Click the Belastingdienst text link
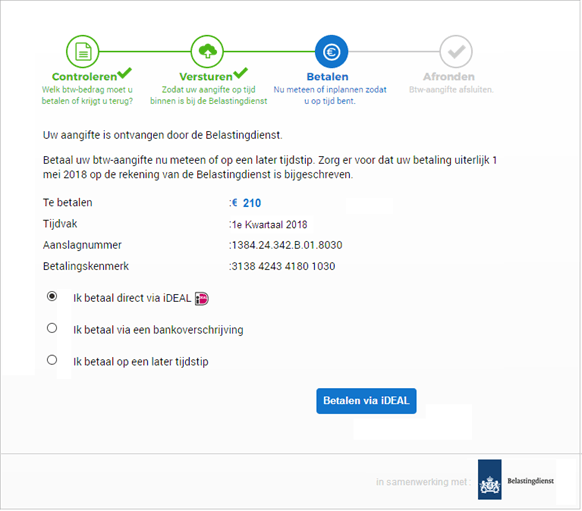582x511 pixels. 530,481
